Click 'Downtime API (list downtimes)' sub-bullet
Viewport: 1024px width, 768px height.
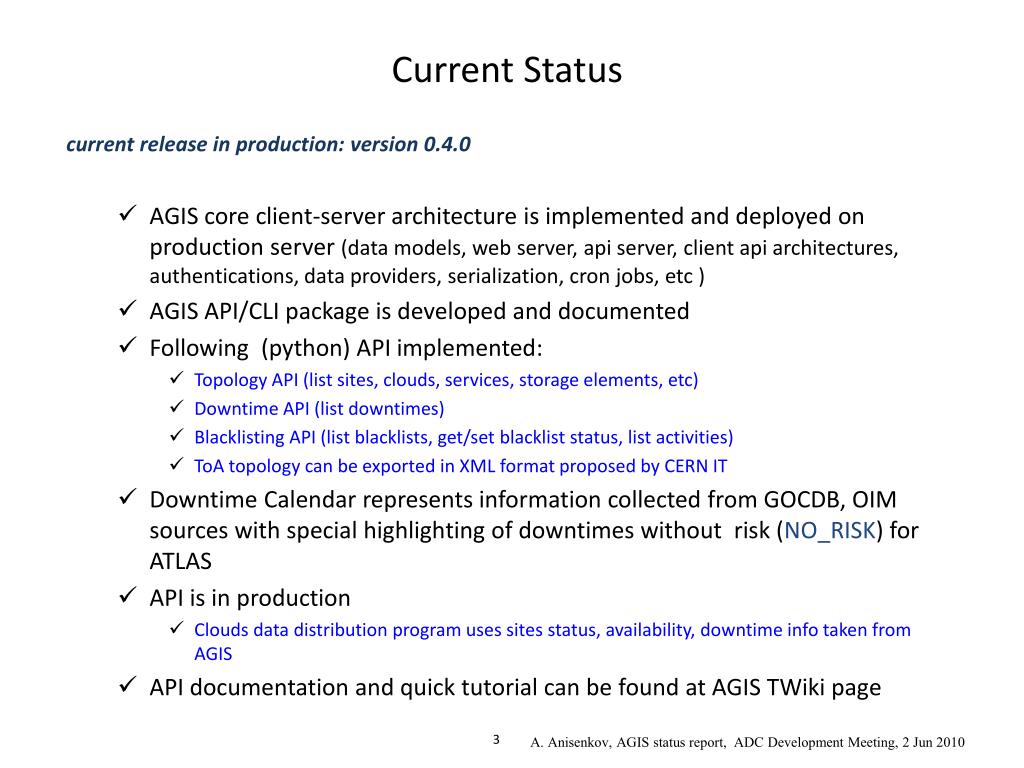point(319,409)
